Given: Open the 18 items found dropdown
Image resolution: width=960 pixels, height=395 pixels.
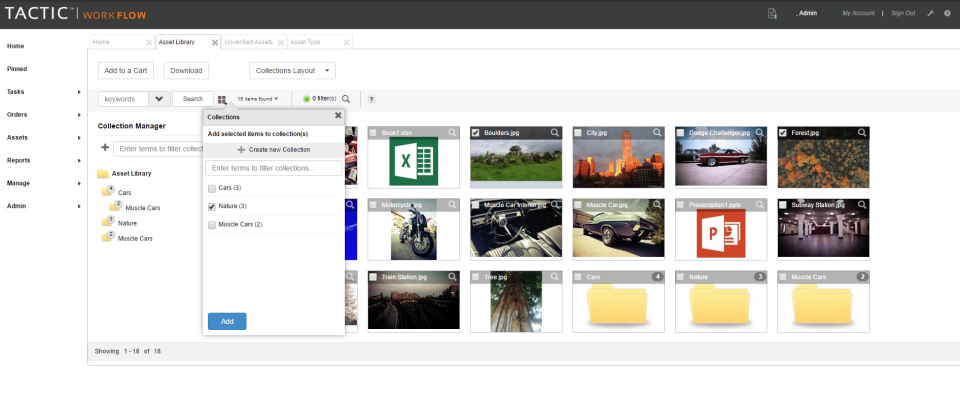Looking at the screenshot, I should tap(257, 99).
